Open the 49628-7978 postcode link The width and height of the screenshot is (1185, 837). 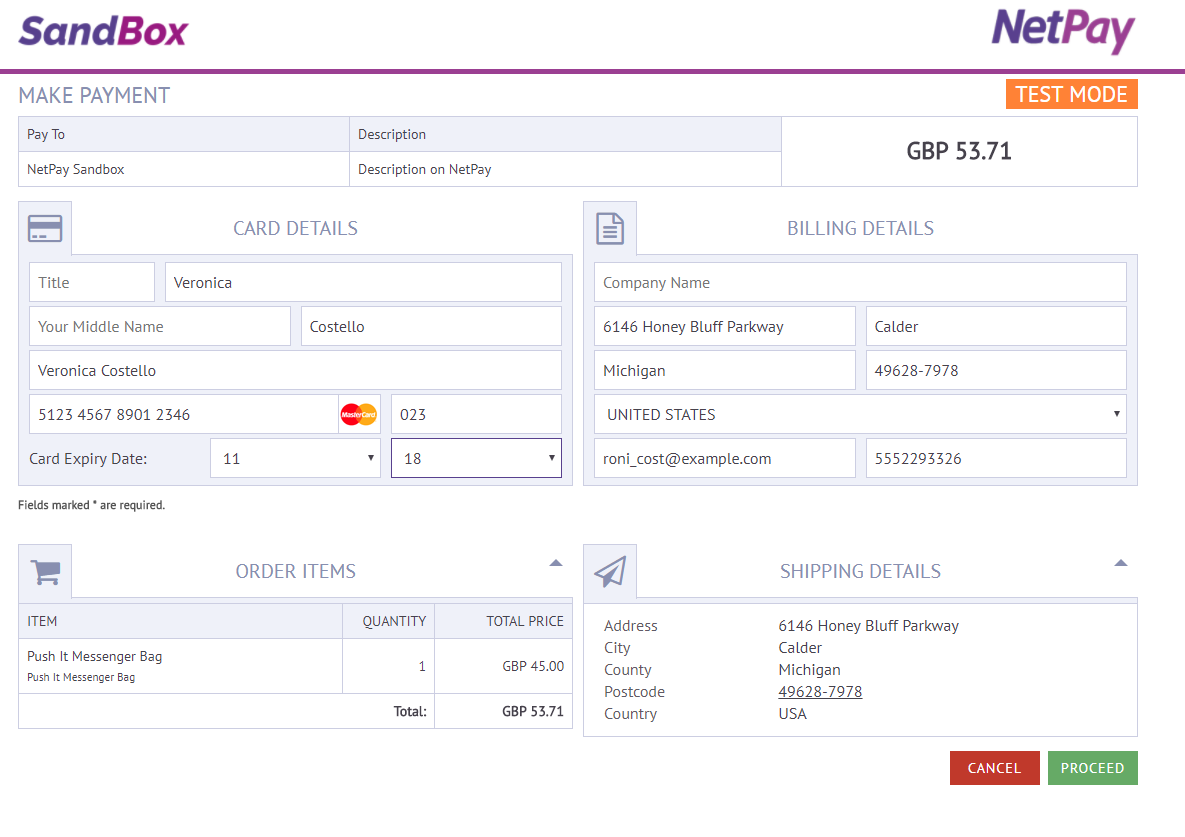820,692
